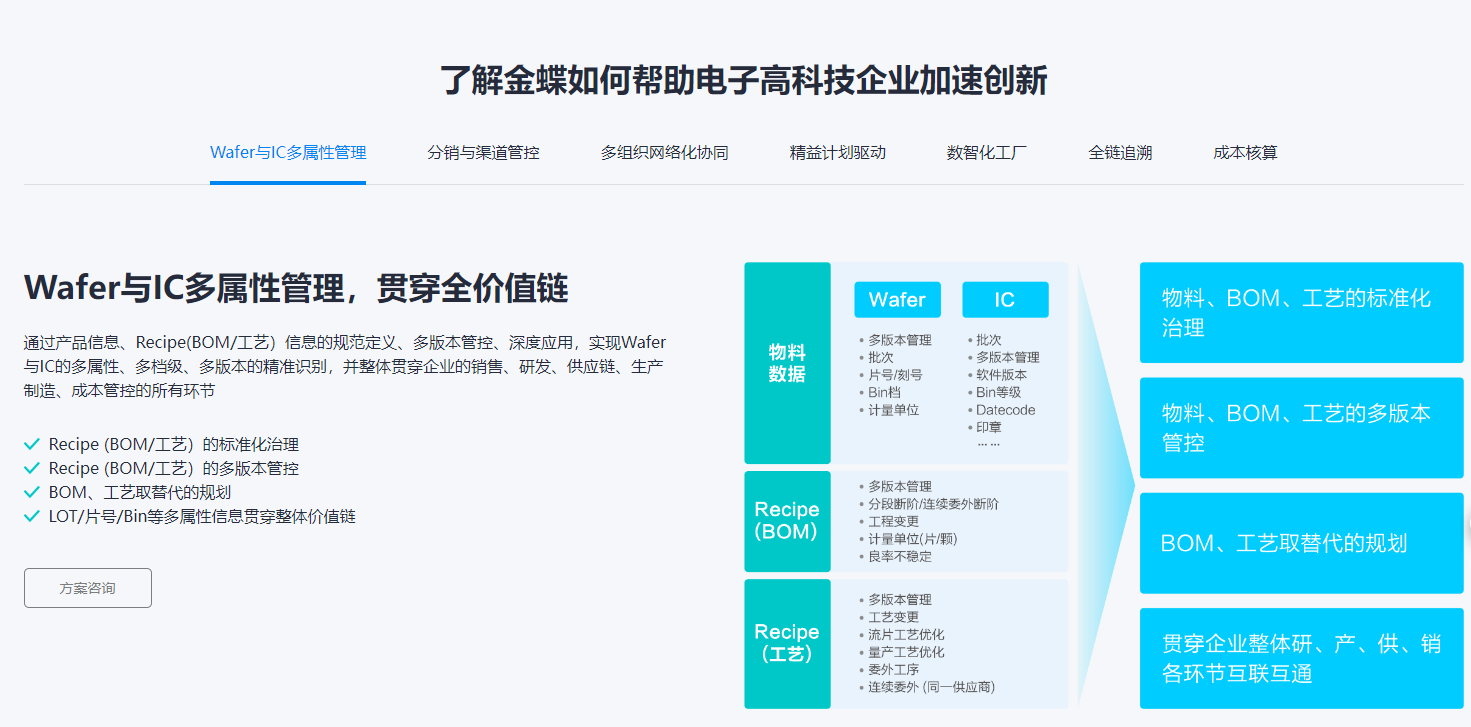1471x727 pixels.
Task: Select the blue Wafer label badge
Action: (x=897, y=299)
